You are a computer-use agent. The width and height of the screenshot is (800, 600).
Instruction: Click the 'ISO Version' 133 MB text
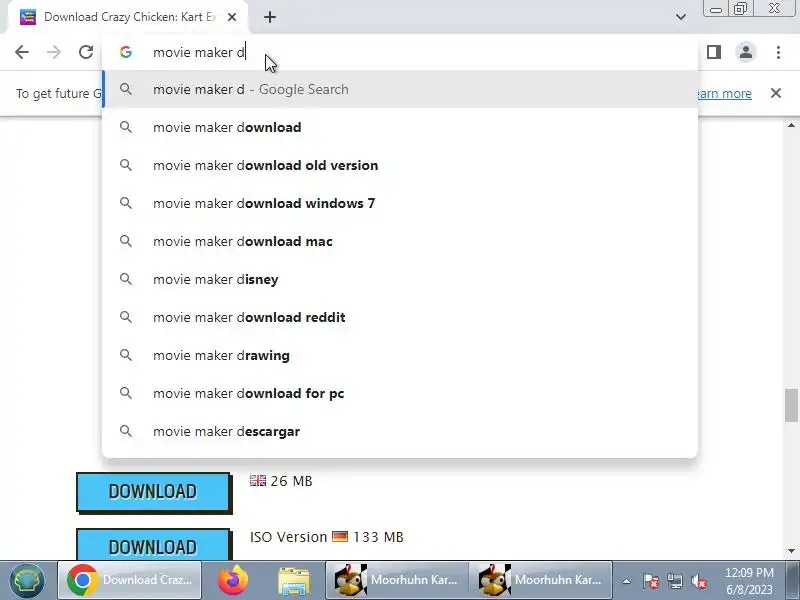327,537
